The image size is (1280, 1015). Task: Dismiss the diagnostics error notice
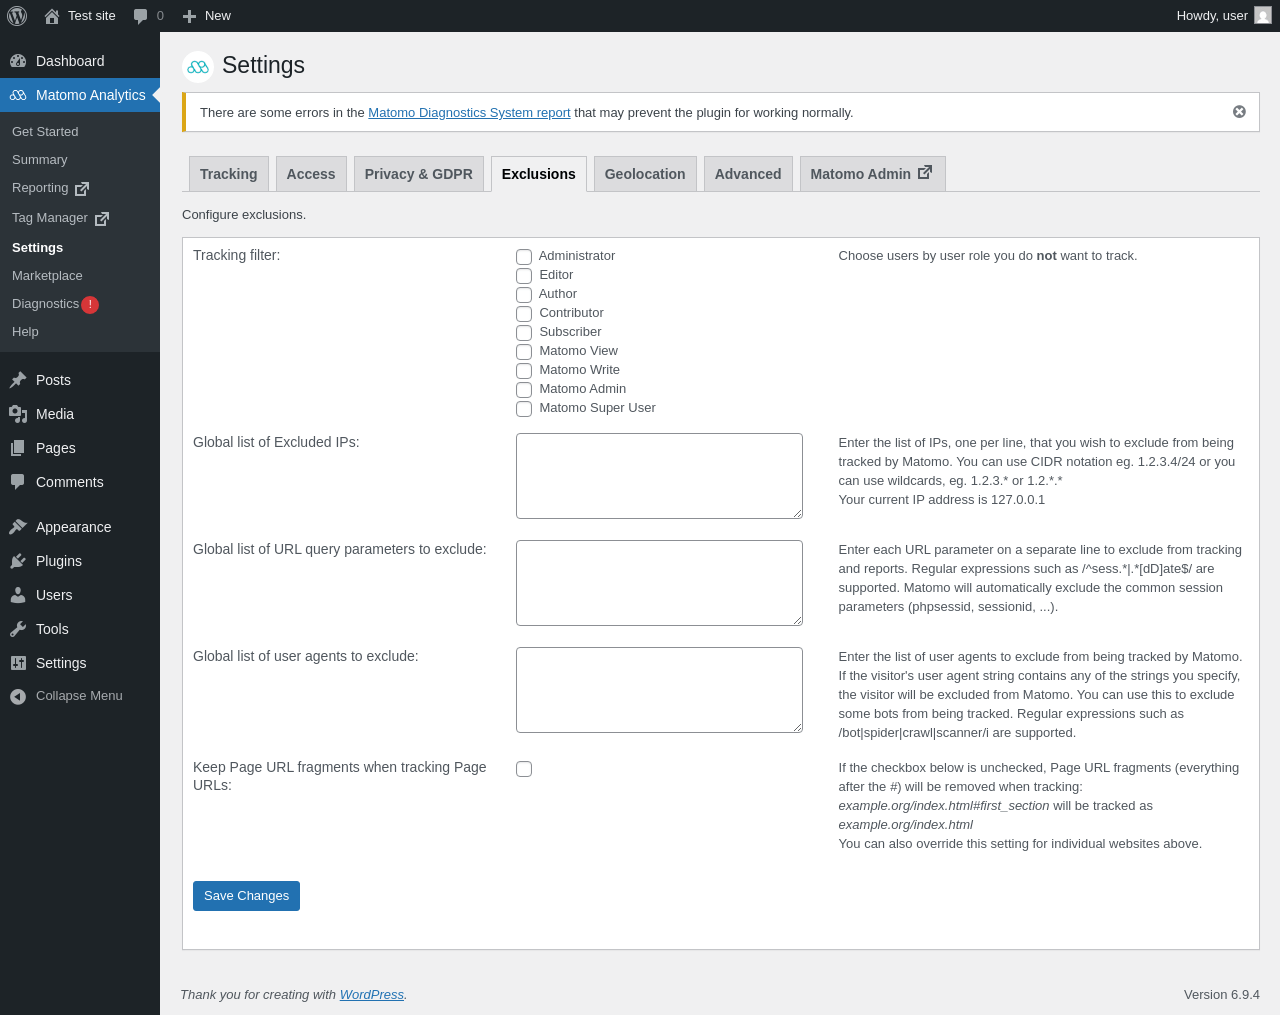point(1239,112)
